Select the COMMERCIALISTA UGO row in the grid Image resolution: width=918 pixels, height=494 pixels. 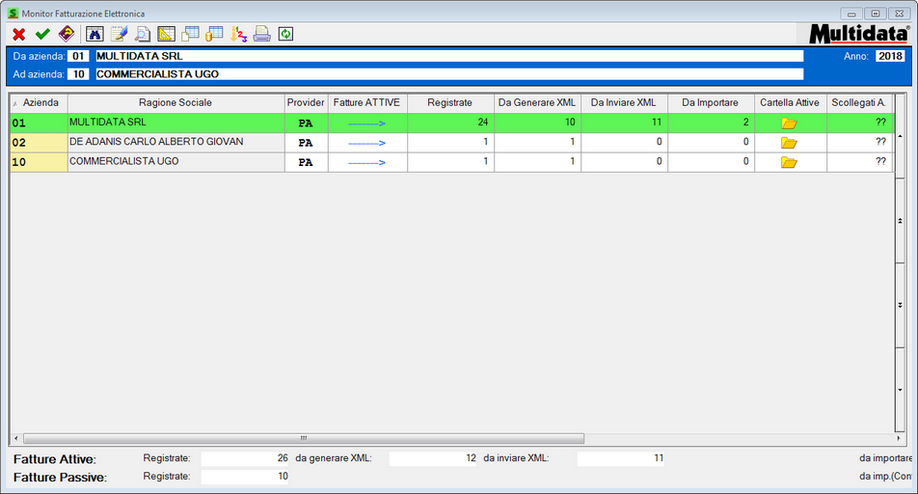[x=451, y=162]
